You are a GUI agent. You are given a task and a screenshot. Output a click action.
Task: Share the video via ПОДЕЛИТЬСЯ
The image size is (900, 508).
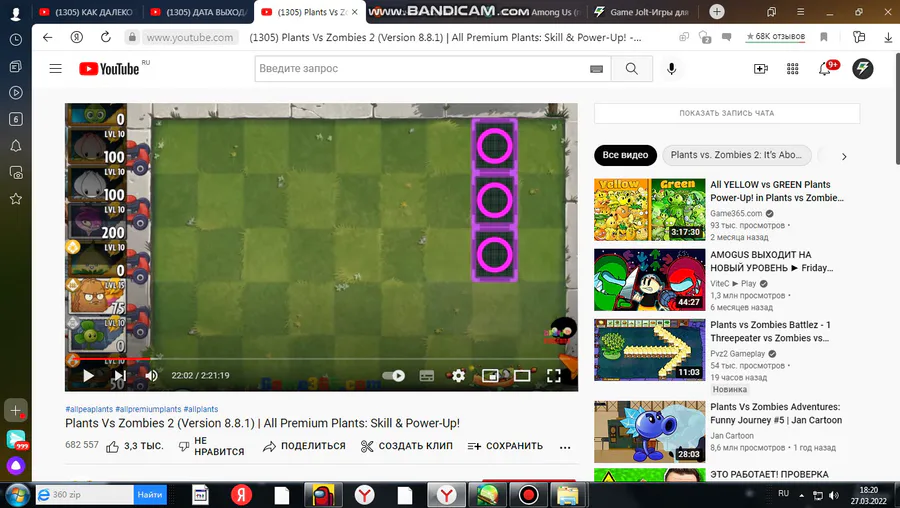(x=304, y=446)
